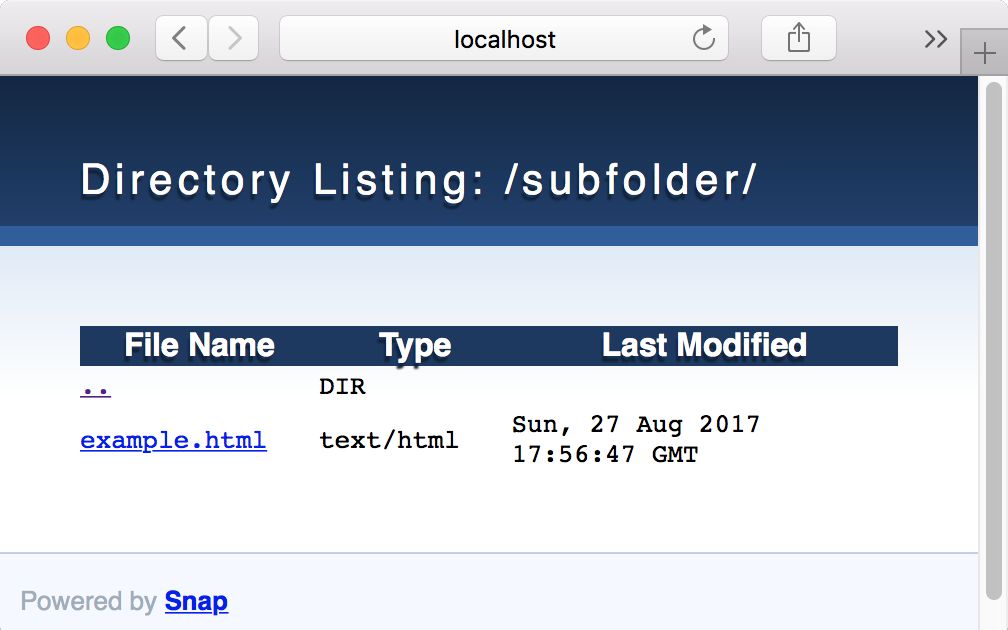Go back using the browser back arrow
Viewport: 1008px width, 630px height.
(181, 39)
